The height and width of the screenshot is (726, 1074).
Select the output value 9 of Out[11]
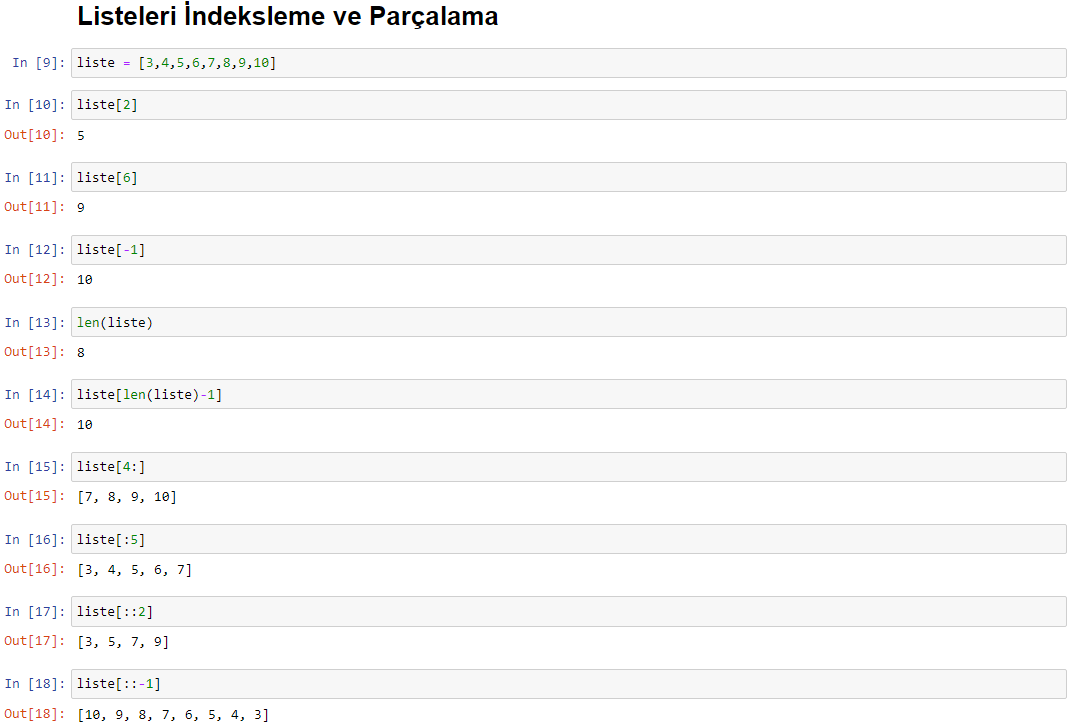[81, 208]
